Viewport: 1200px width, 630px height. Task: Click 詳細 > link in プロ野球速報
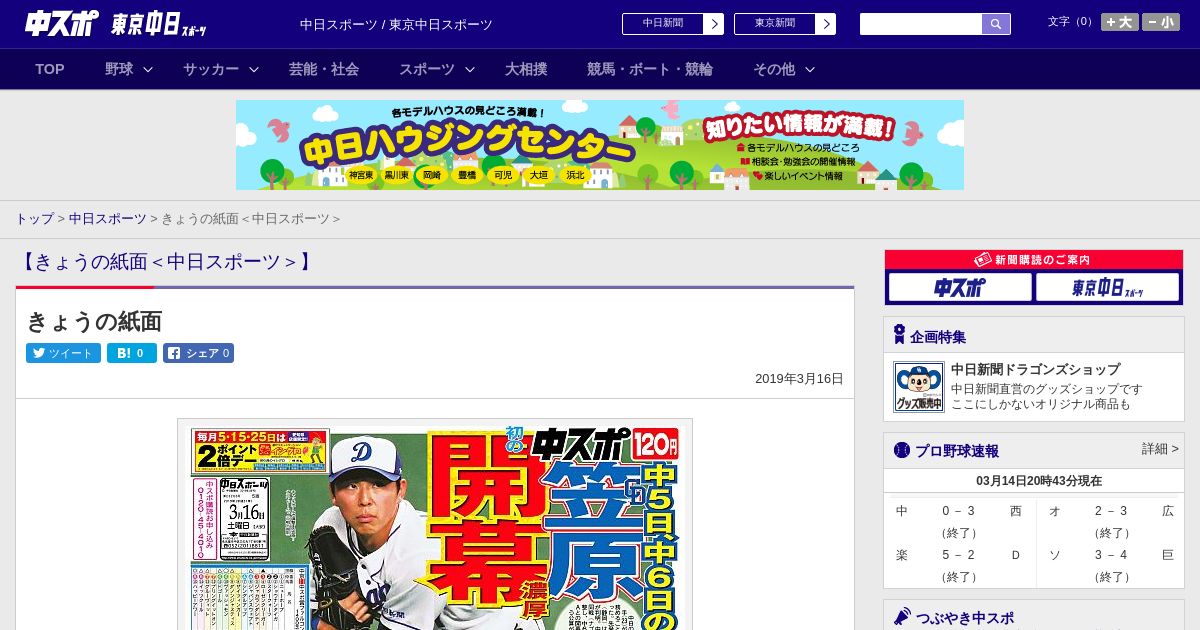point(1160,449)
